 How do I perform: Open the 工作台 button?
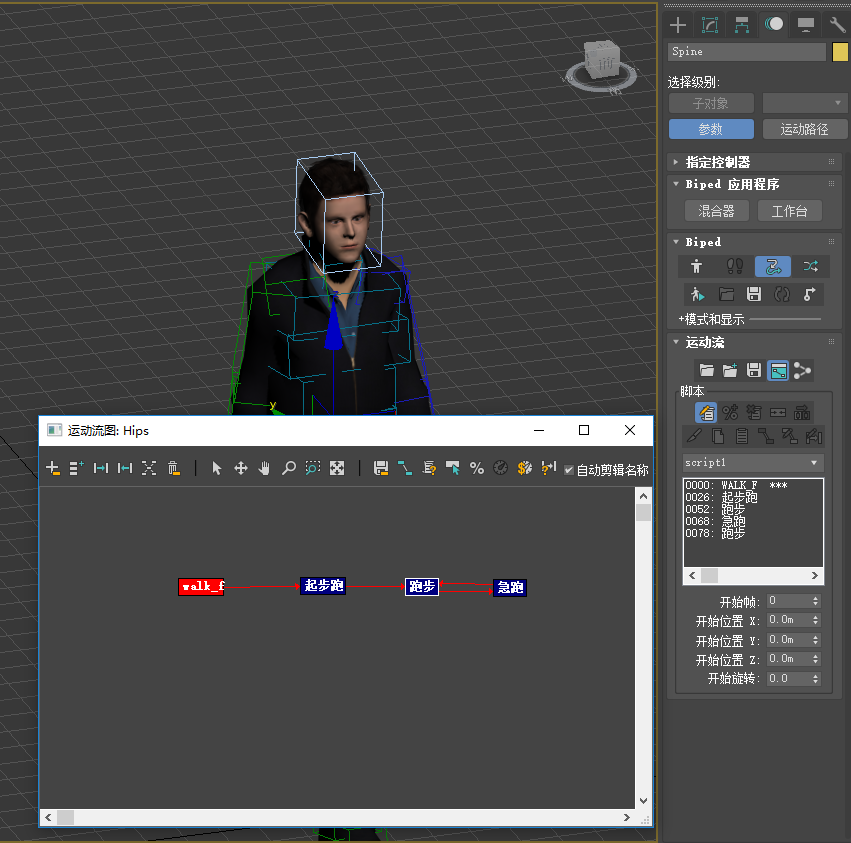tap(790, 211)
